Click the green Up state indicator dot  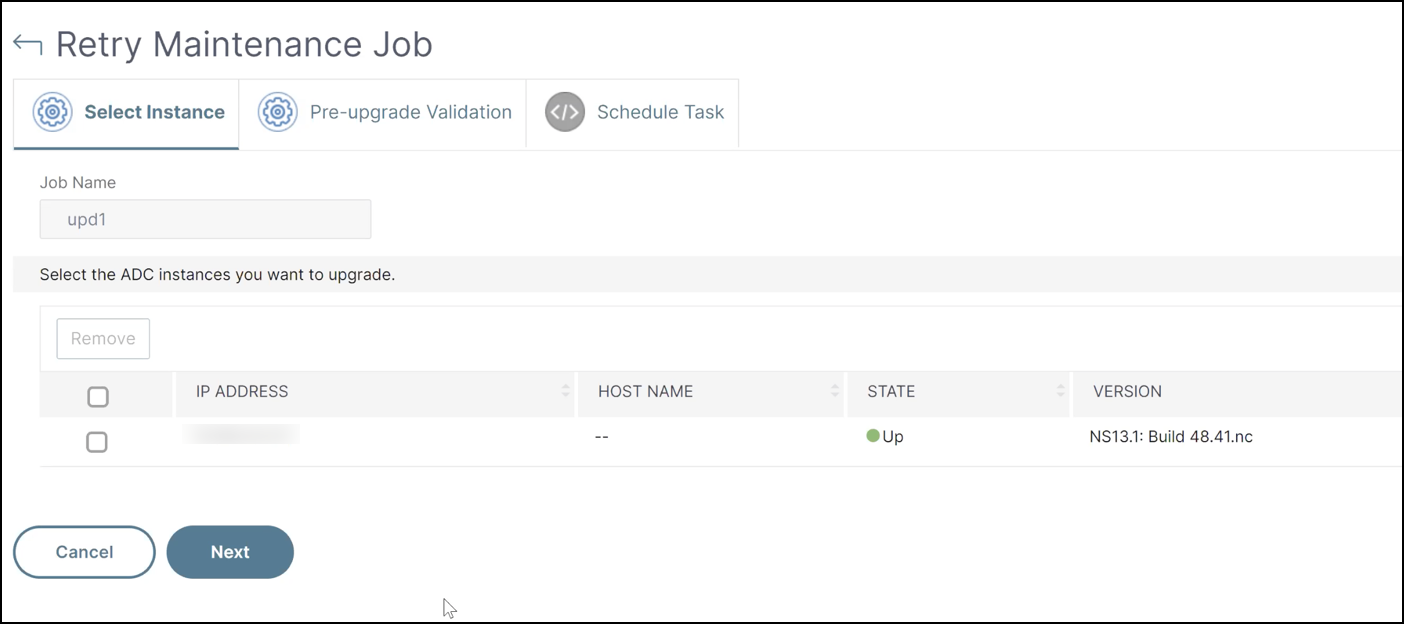click(x=873, y=436)
